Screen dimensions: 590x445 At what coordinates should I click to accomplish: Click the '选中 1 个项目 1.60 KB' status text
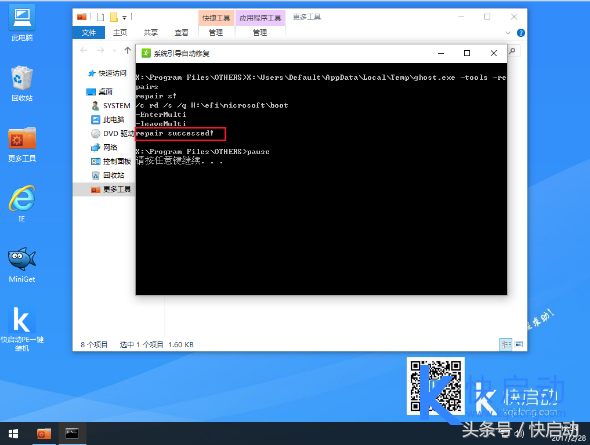tap(157, 345)
